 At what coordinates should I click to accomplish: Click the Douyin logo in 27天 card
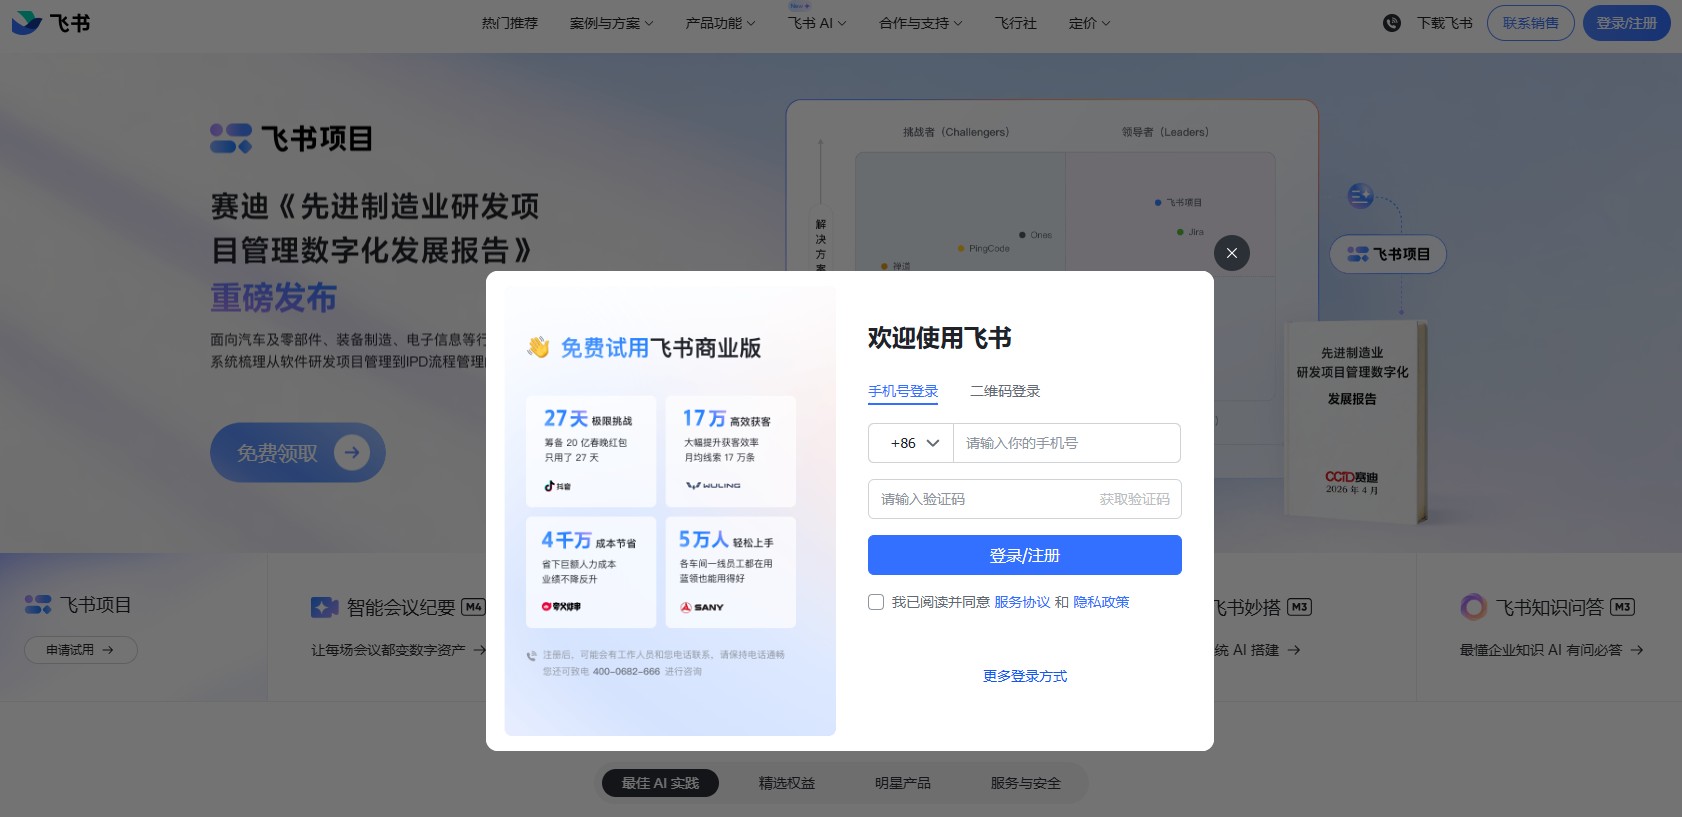click(557, 486)
